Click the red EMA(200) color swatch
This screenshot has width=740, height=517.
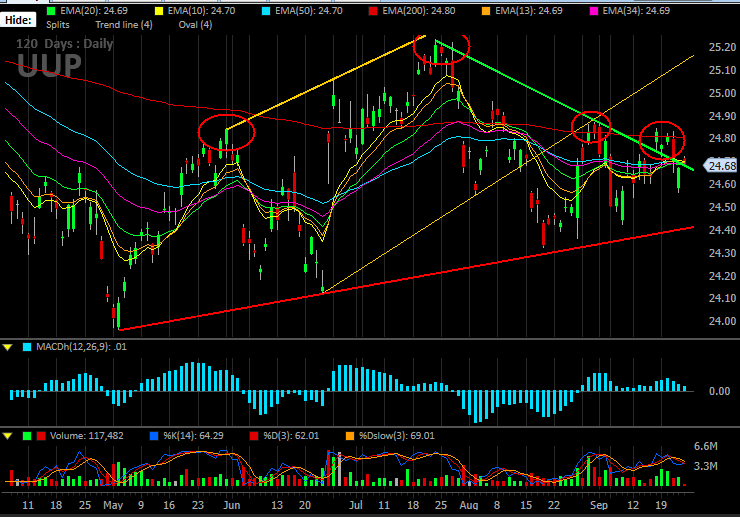(x=373, y=11)
